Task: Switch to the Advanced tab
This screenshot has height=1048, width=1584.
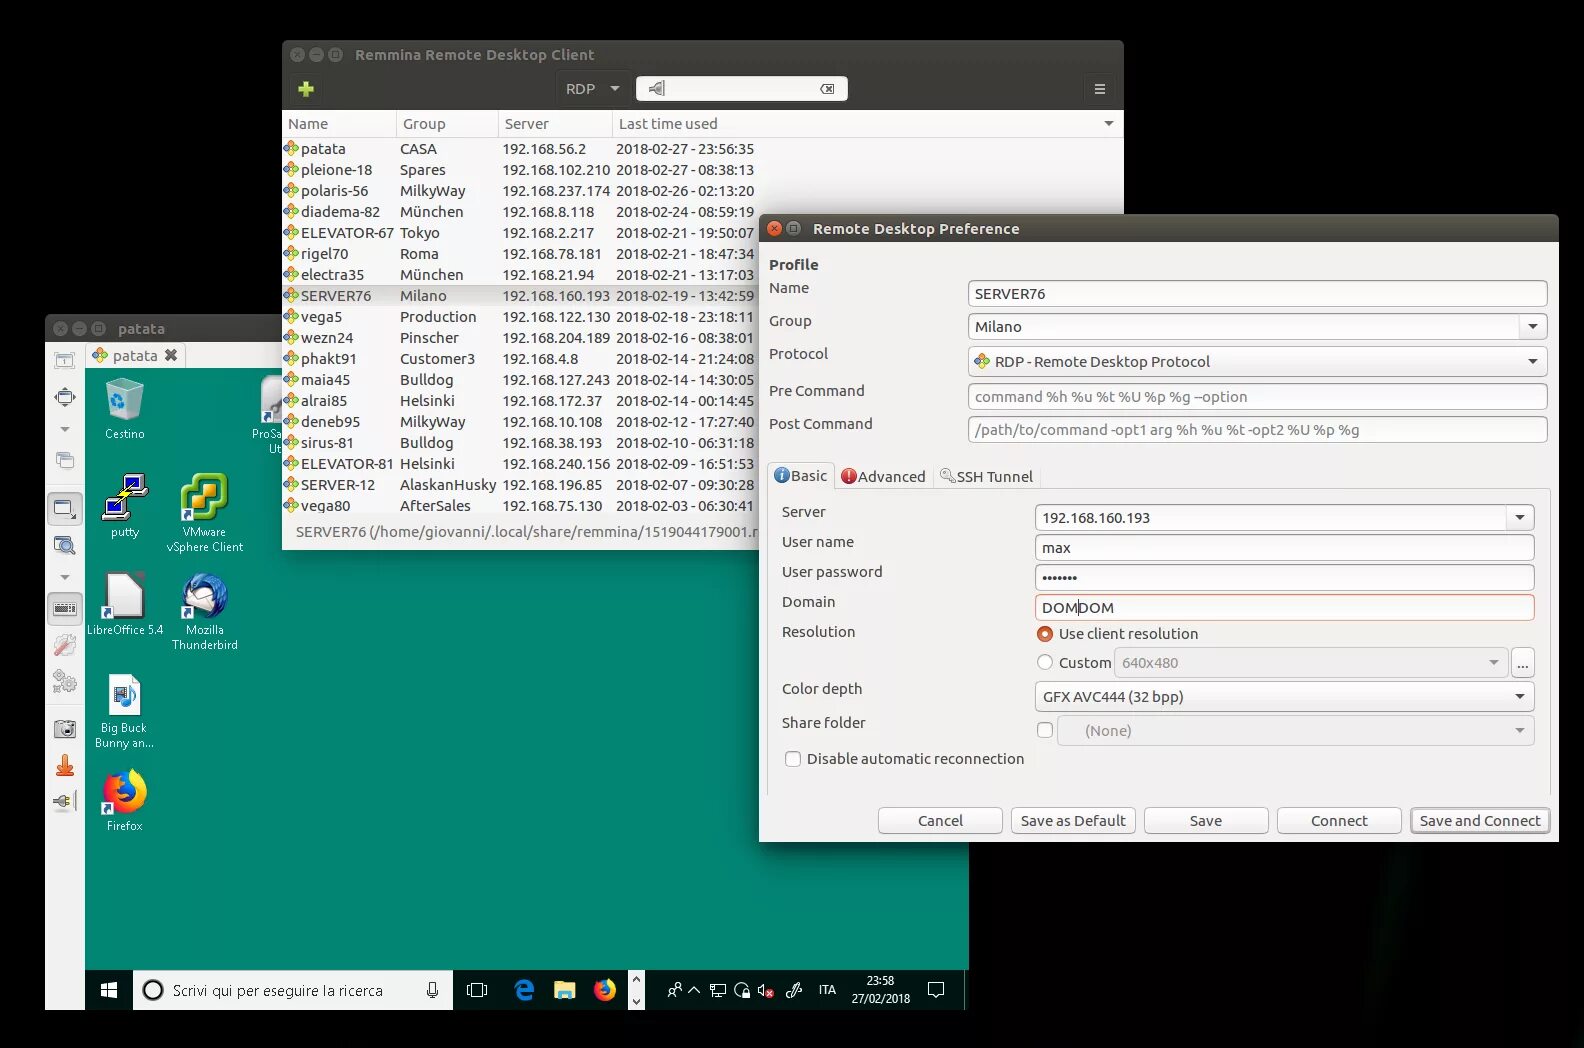Action: 883,477
